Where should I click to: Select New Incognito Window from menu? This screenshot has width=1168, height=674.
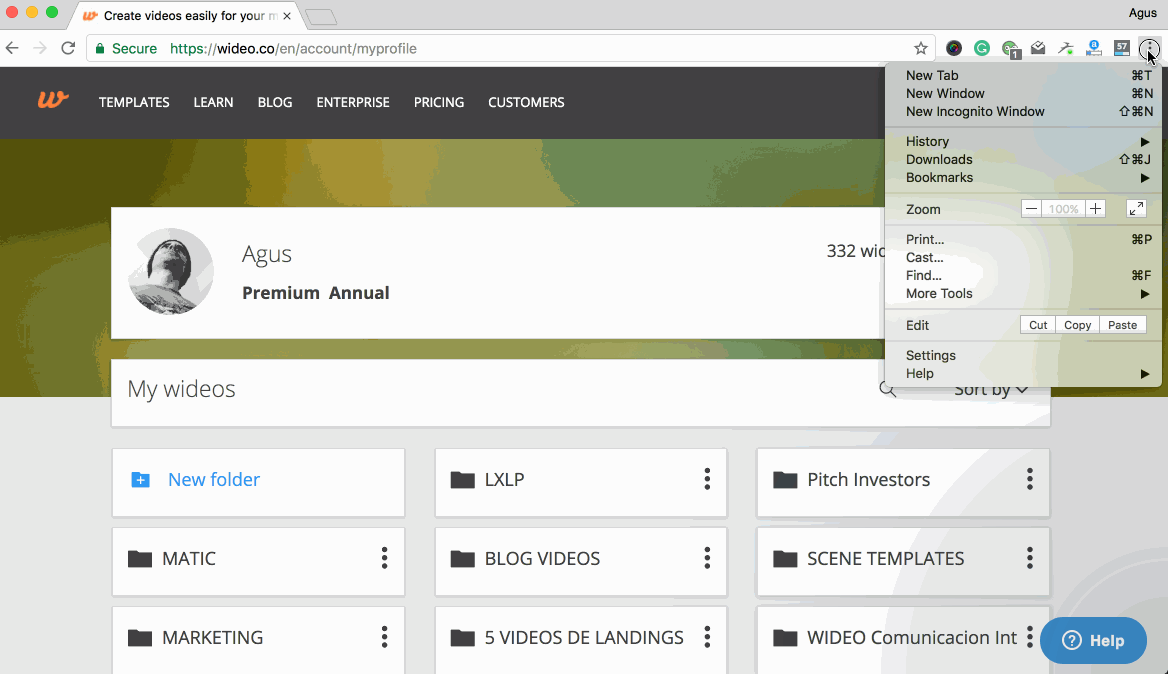[975, 112]
